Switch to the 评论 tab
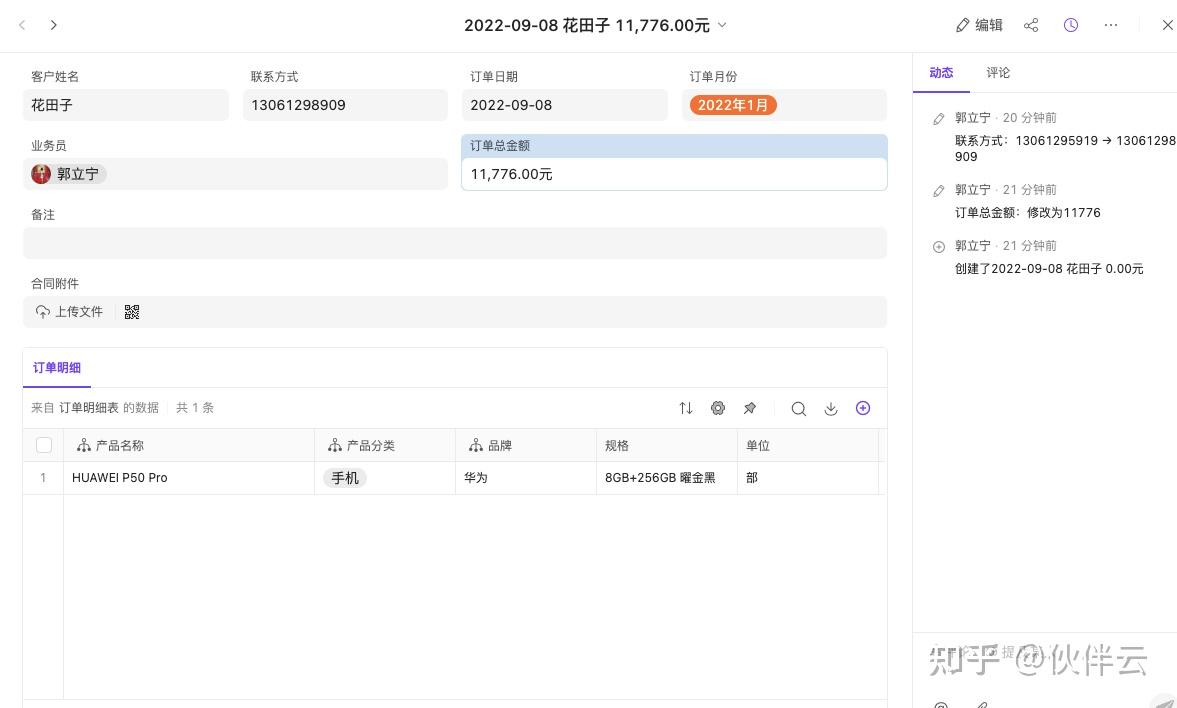Screen dimensions: 1177x708 point(998,73)
